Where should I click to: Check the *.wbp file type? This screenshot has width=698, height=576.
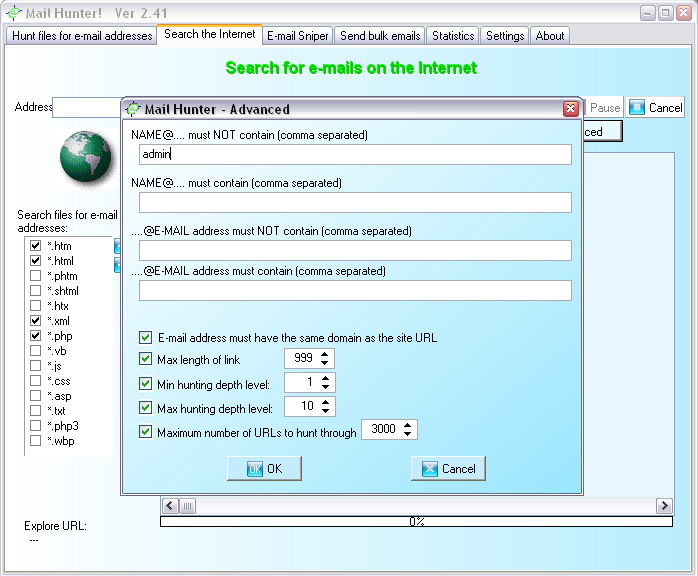[x=36, y=441]
